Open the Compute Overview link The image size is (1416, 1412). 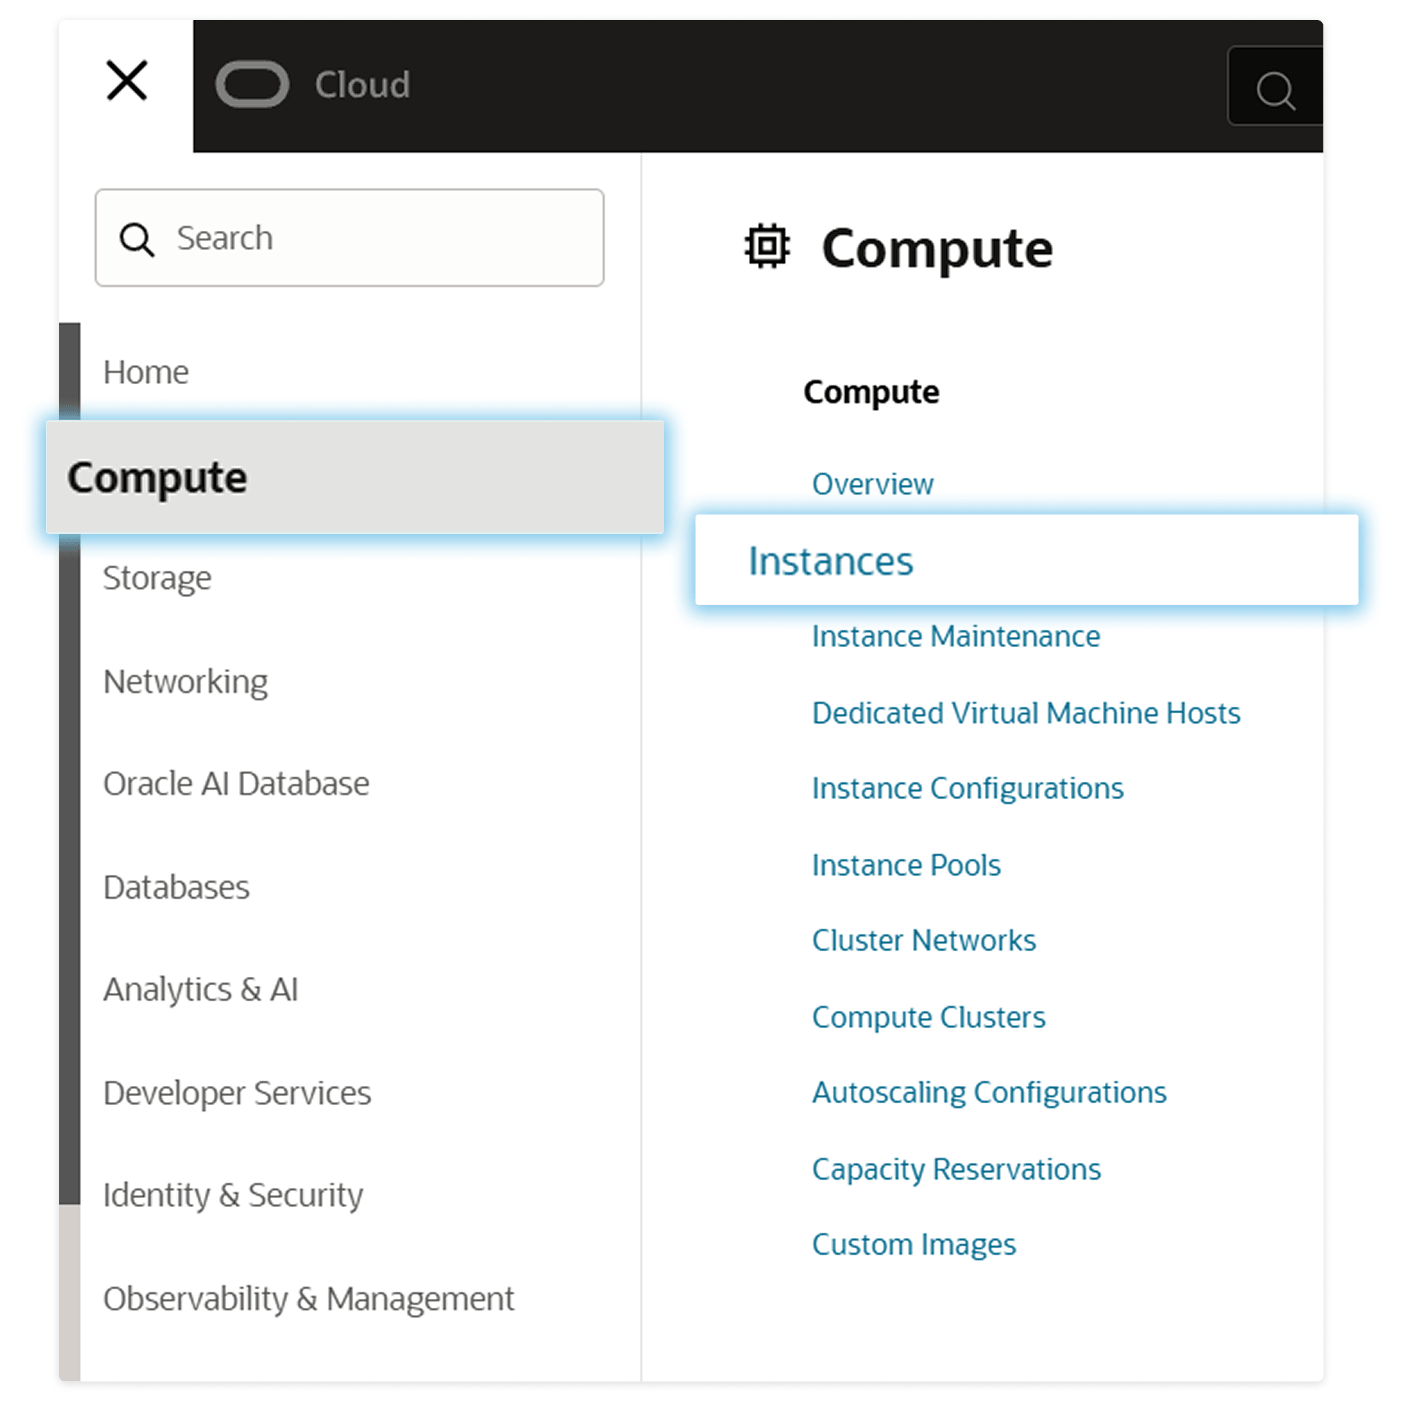(872, 484)
